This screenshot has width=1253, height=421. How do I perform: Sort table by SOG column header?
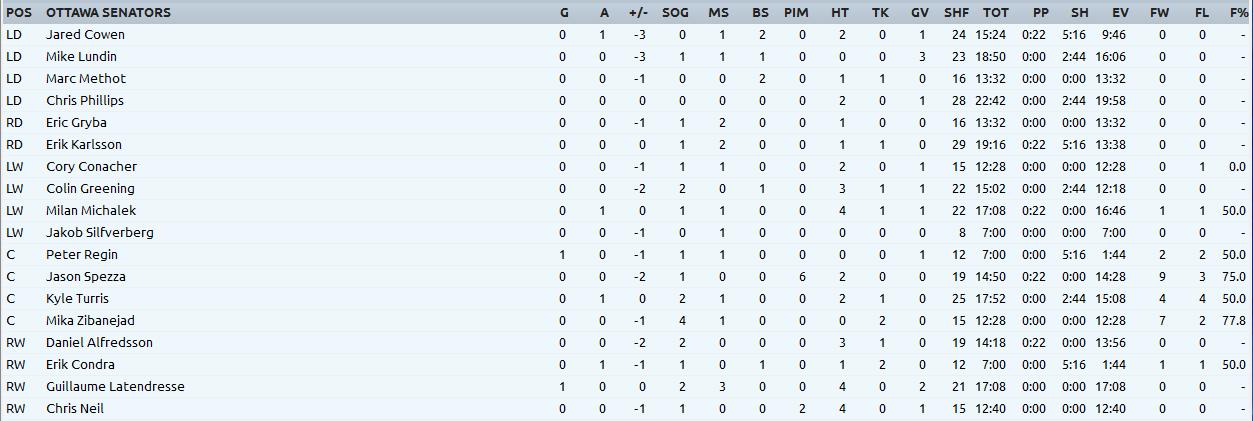[675, 12]
